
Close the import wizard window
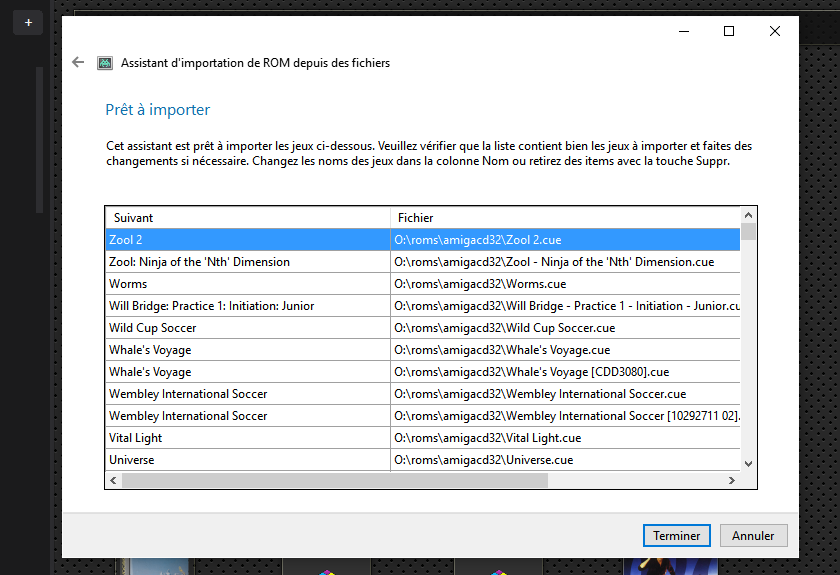pos(775,31)
